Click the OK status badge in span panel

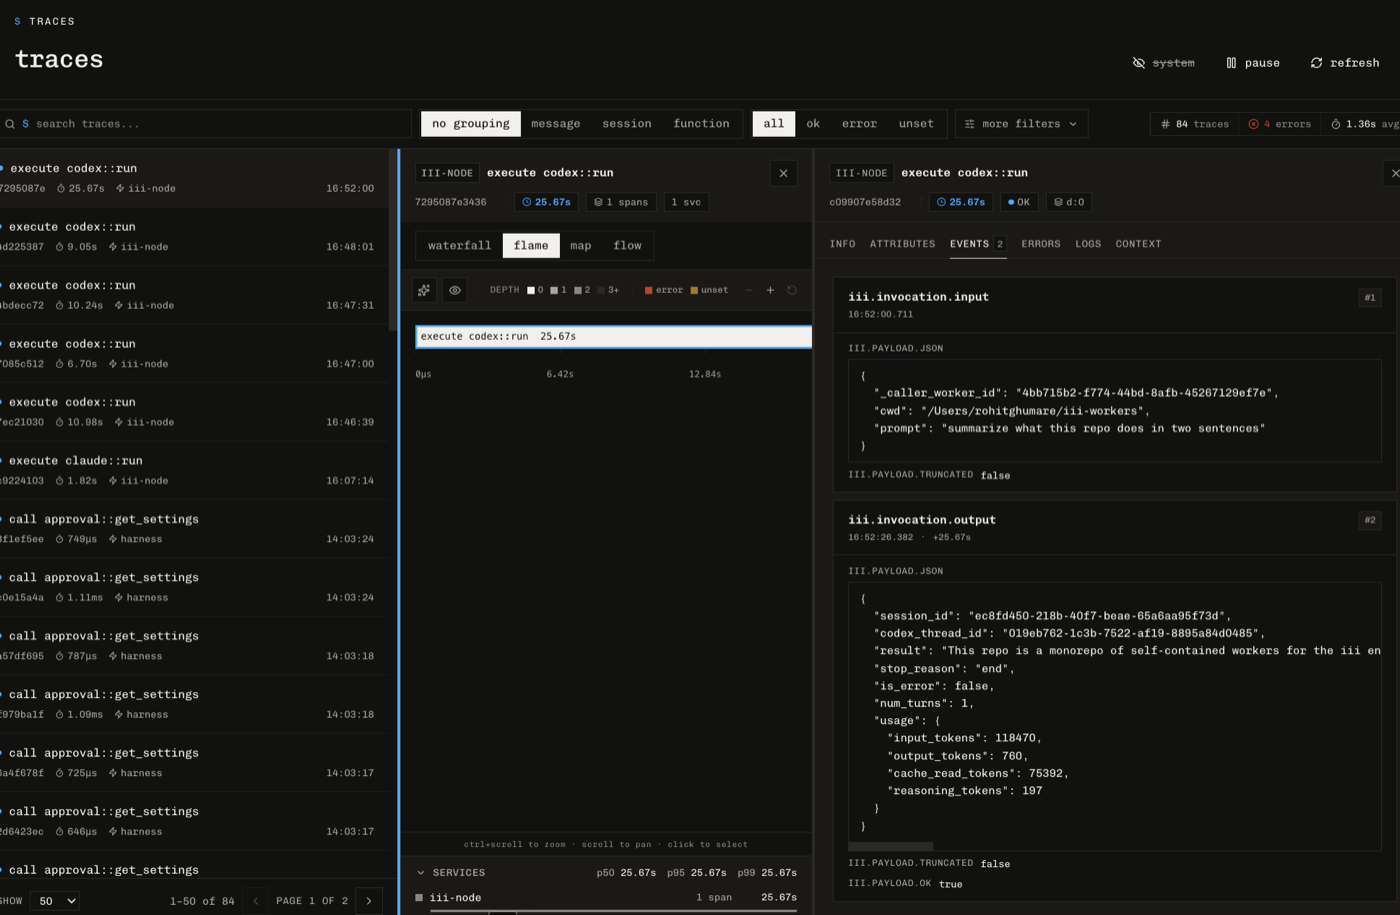point(1019,202)
